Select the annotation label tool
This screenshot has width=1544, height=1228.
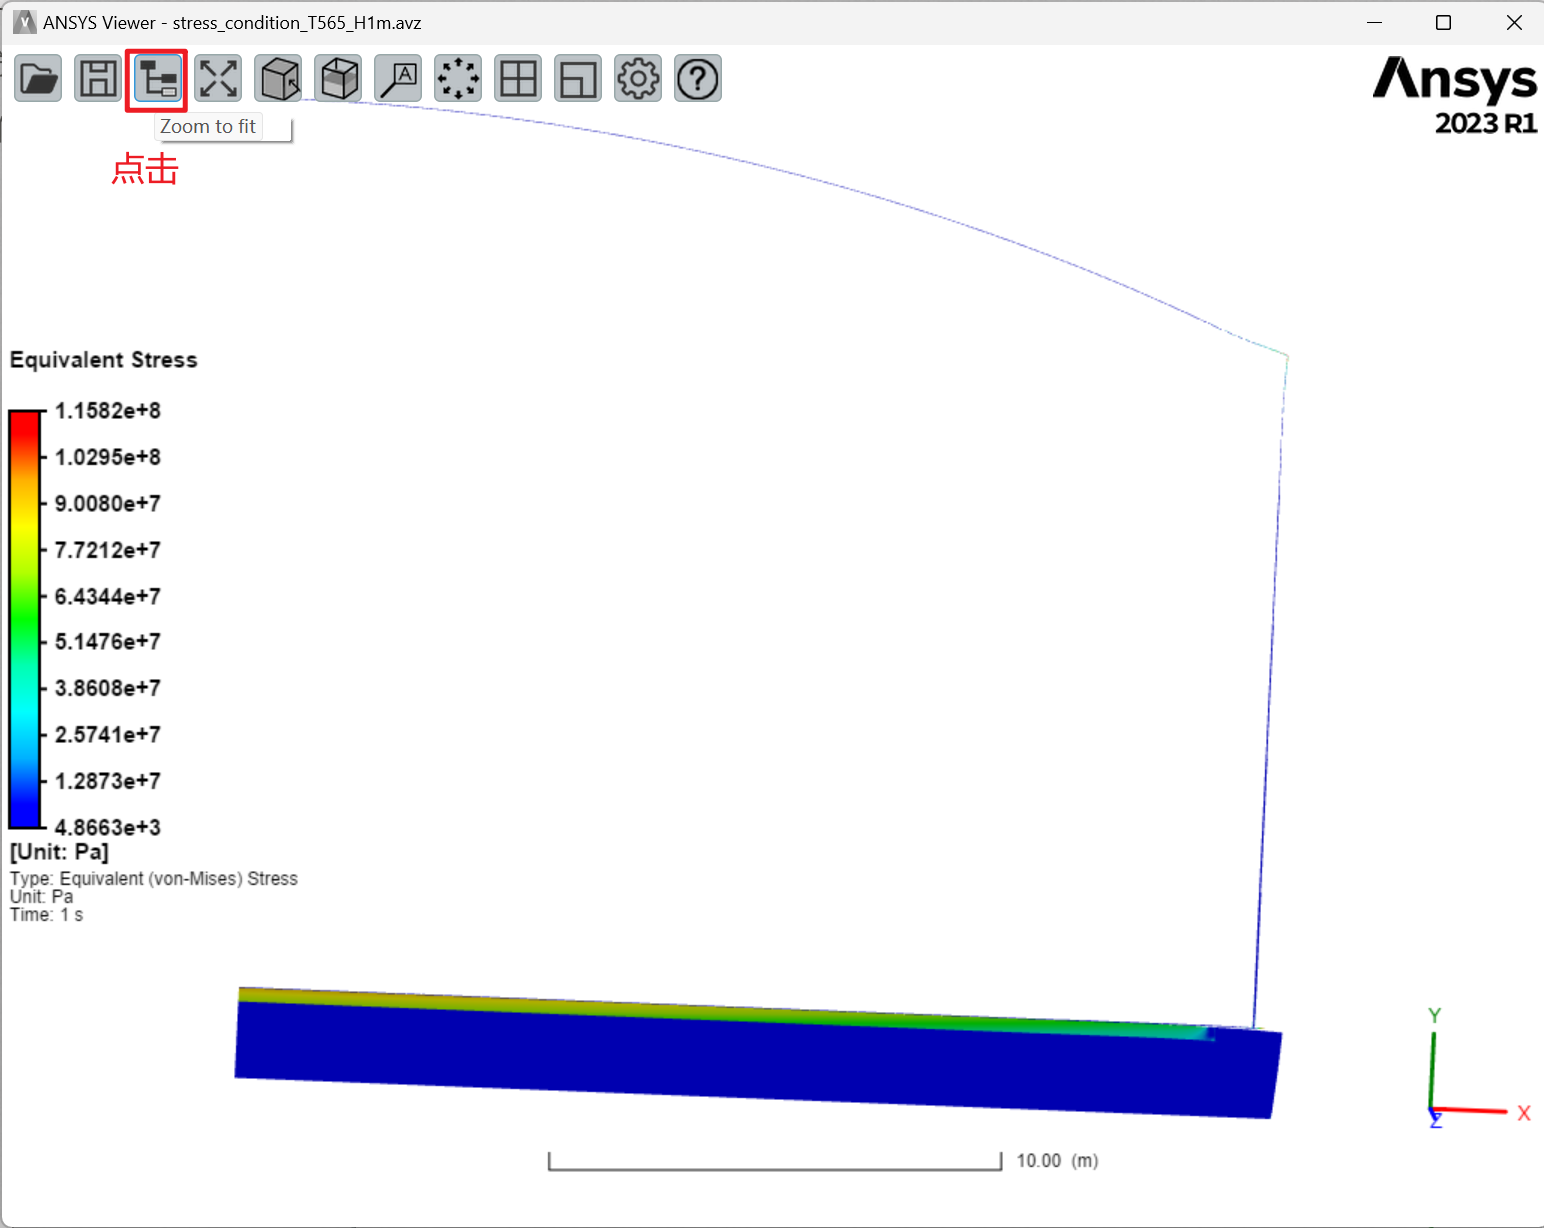pos(398,79)
